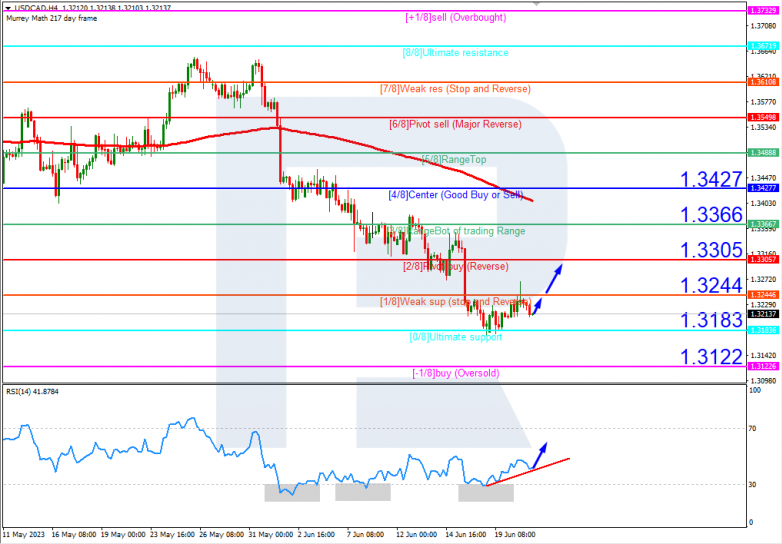Click the green 1.33667 price tag
Screen dimensions: 782x544
pos(763,224)
